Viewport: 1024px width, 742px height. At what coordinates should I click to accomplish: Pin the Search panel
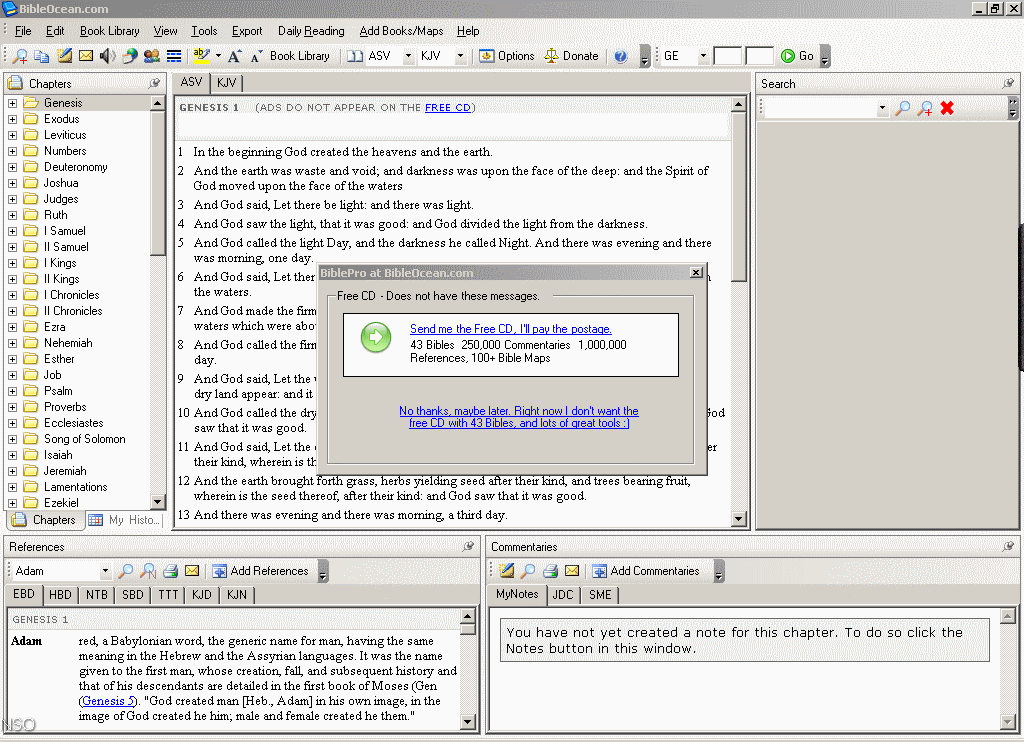[1008, 84]
